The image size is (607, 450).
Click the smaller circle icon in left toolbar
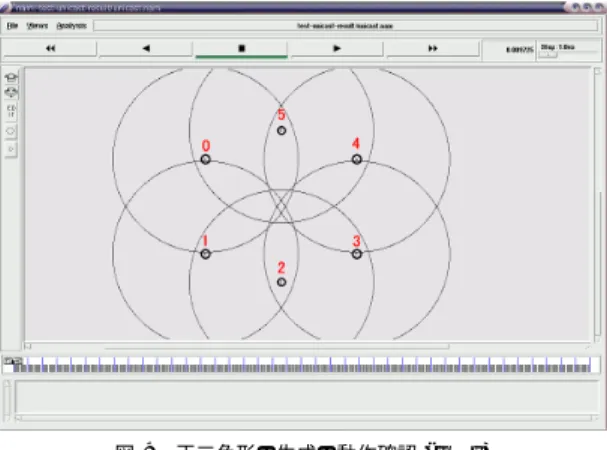click(11, 149)
